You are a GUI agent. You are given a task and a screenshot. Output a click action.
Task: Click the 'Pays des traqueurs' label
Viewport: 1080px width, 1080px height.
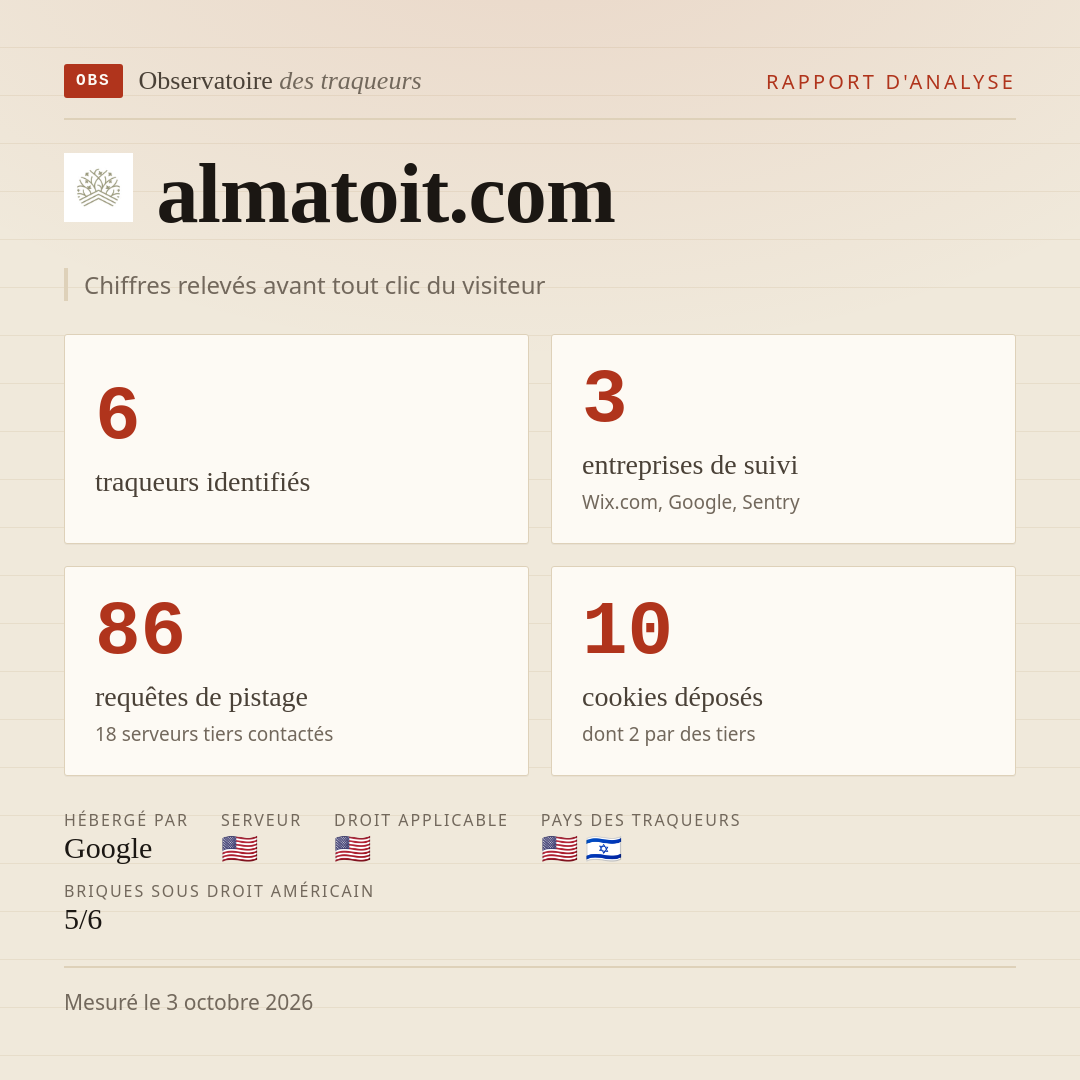(641, 820)
